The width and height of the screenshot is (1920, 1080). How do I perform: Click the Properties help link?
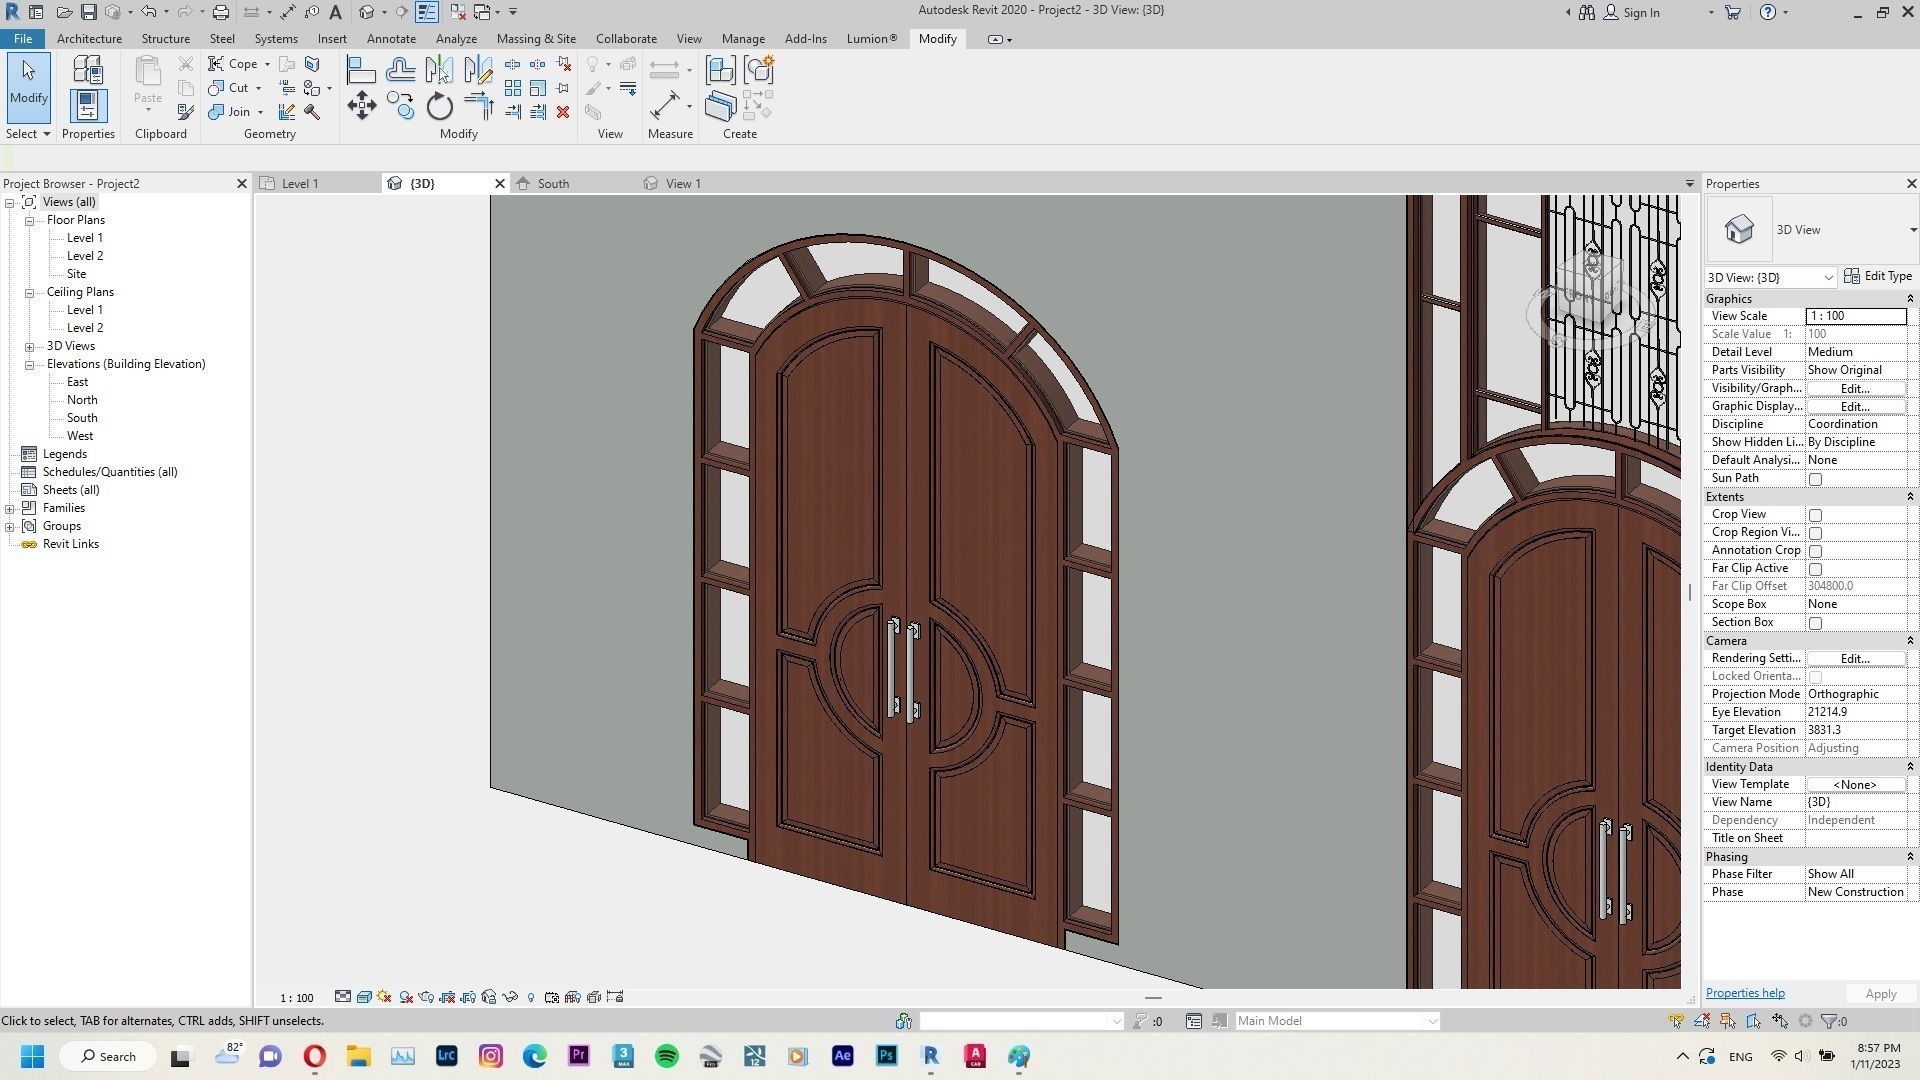(1744, 992)
